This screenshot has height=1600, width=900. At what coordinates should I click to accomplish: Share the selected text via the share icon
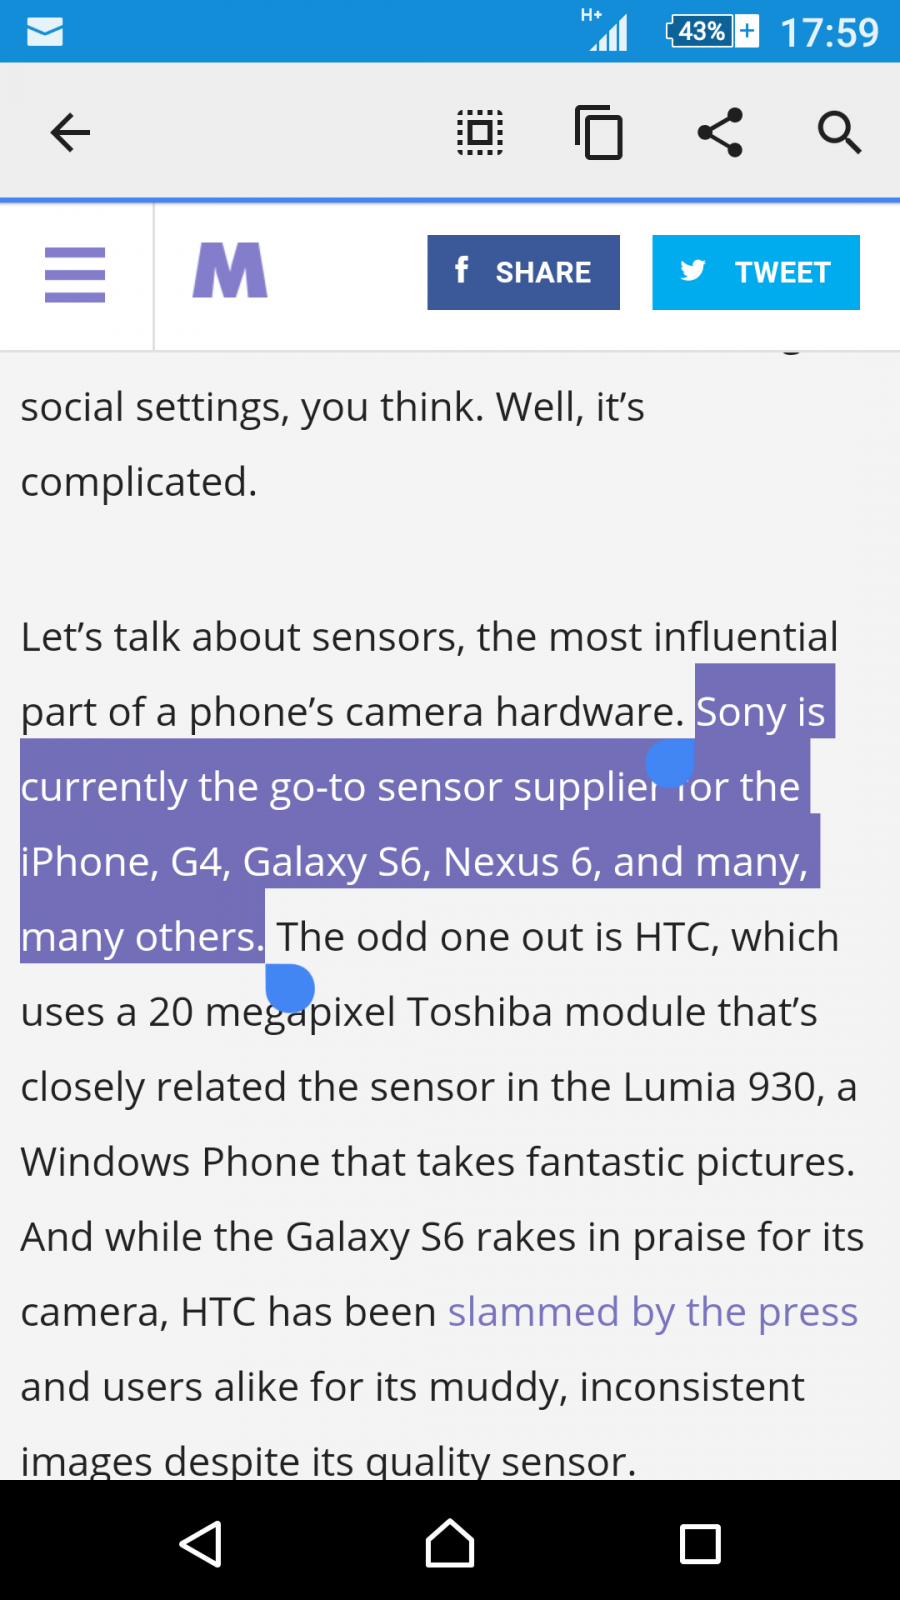[x=720, y=132]
